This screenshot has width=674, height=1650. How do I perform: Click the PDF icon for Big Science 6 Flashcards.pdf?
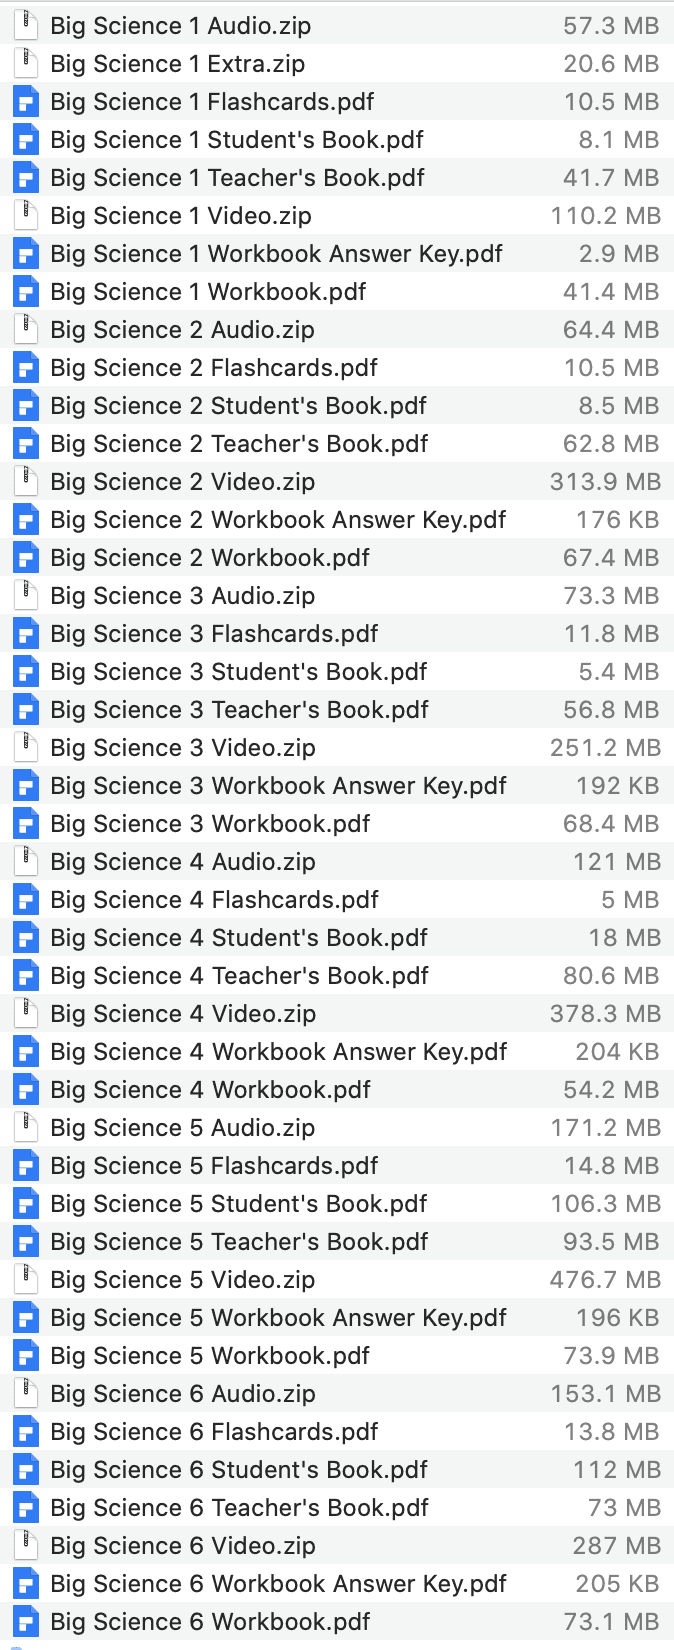point(26,1432)
